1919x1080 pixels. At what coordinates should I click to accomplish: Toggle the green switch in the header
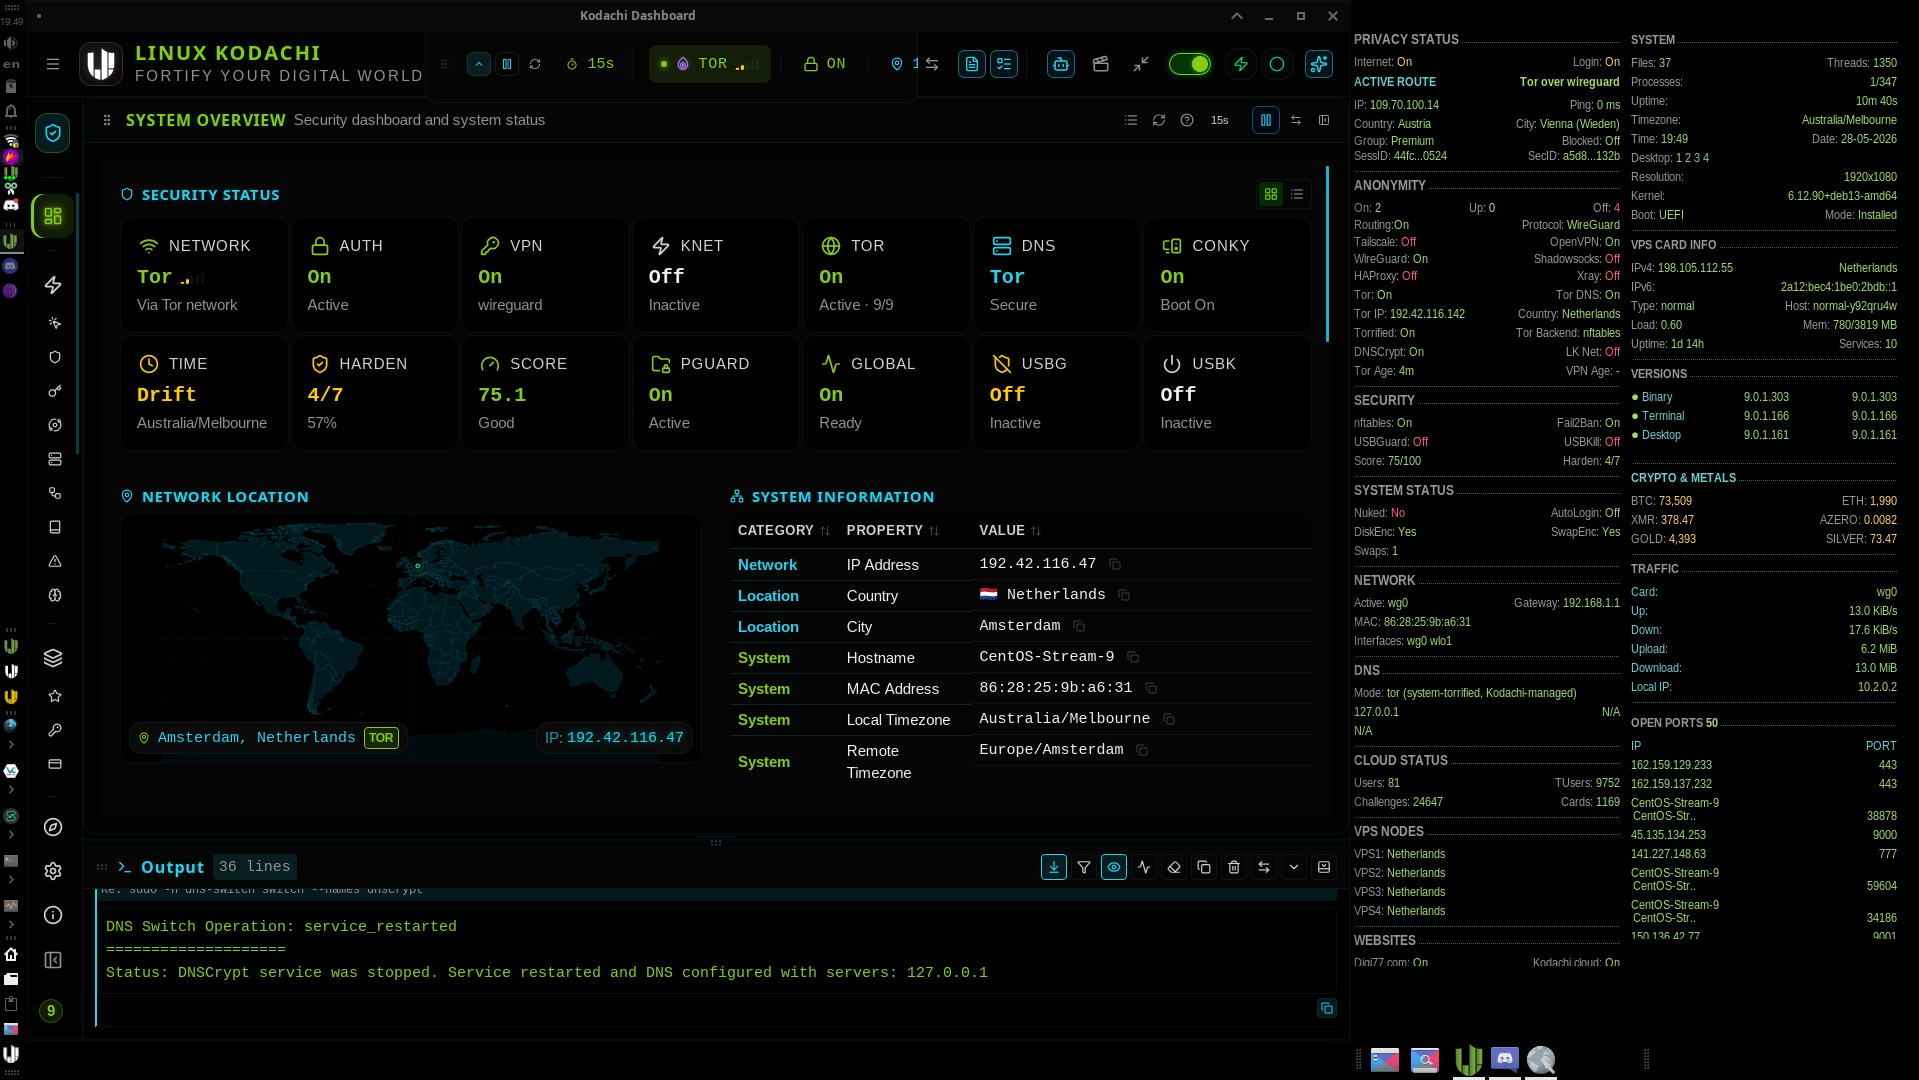[1190, 64]
